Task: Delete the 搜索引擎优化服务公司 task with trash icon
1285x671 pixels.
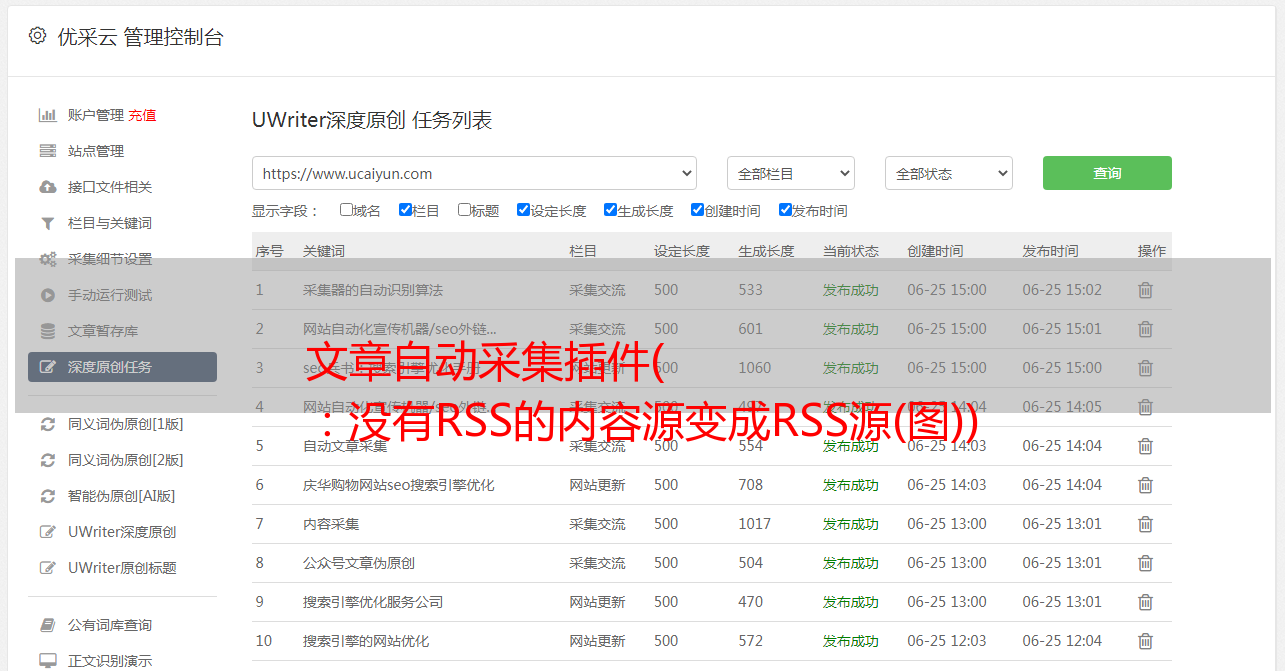Action: point(1146,602)
